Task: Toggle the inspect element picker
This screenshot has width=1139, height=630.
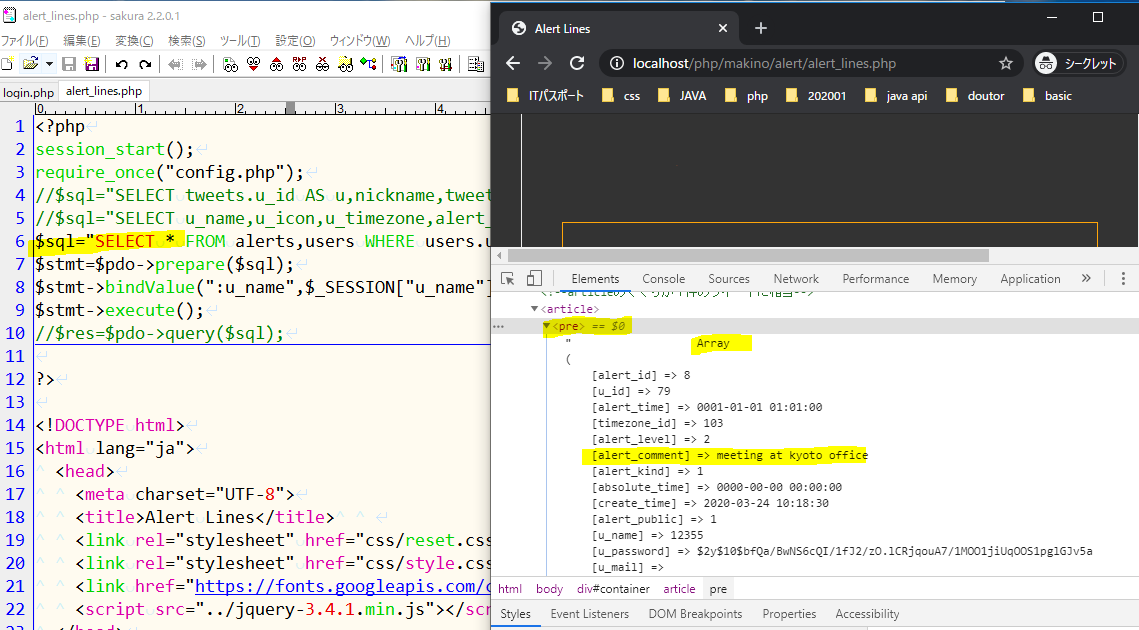Action: tap(508, 279)
